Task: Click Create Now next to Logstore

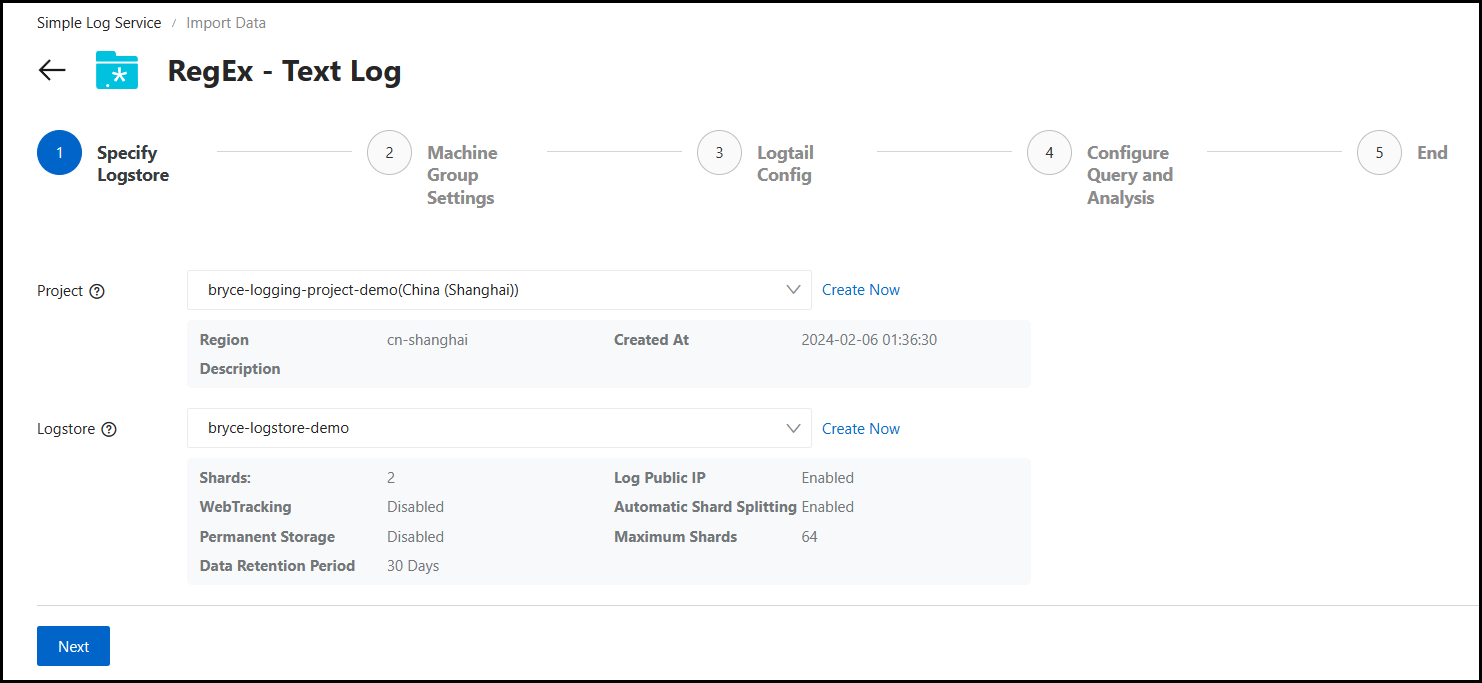Action: pos(860,429)
